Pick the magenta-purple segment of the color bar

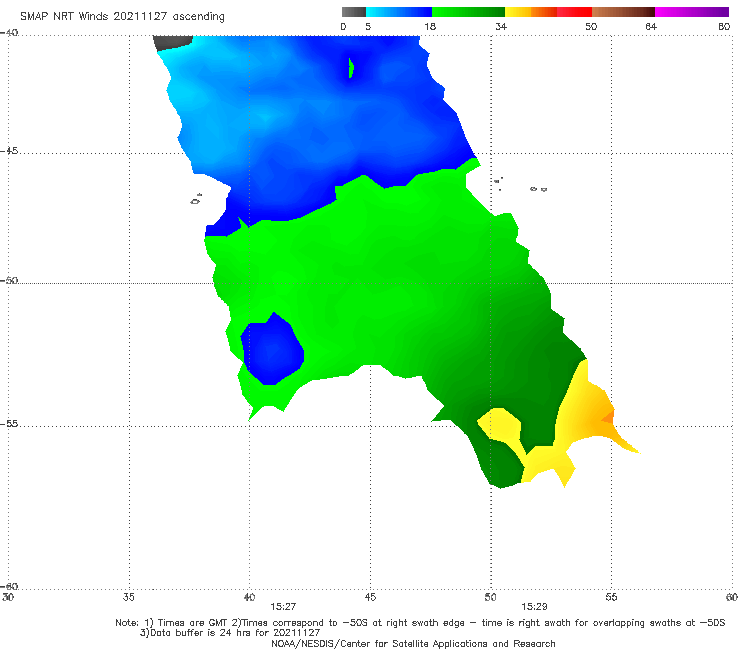pyautogui.click(x=692, y=12)
